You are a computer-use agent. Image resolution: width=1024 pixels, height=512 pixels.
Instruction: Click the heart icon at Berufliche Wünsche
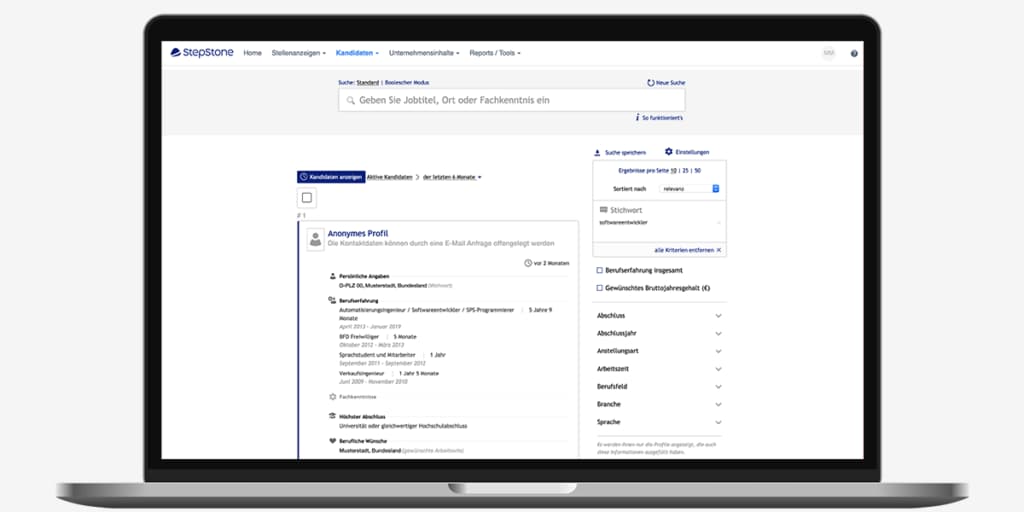[332, 440]
